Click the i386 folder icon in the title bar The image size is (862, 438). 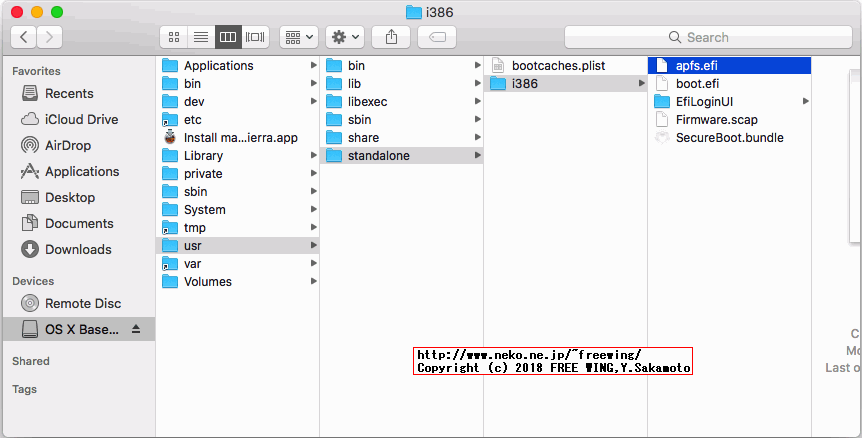point(413,12)
